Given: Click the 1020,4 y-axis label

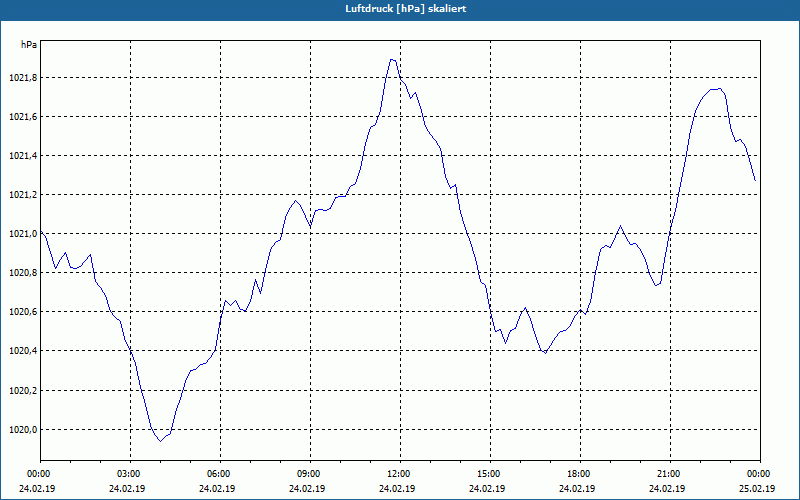Looking at the screenshot, I should click(23, 351).
